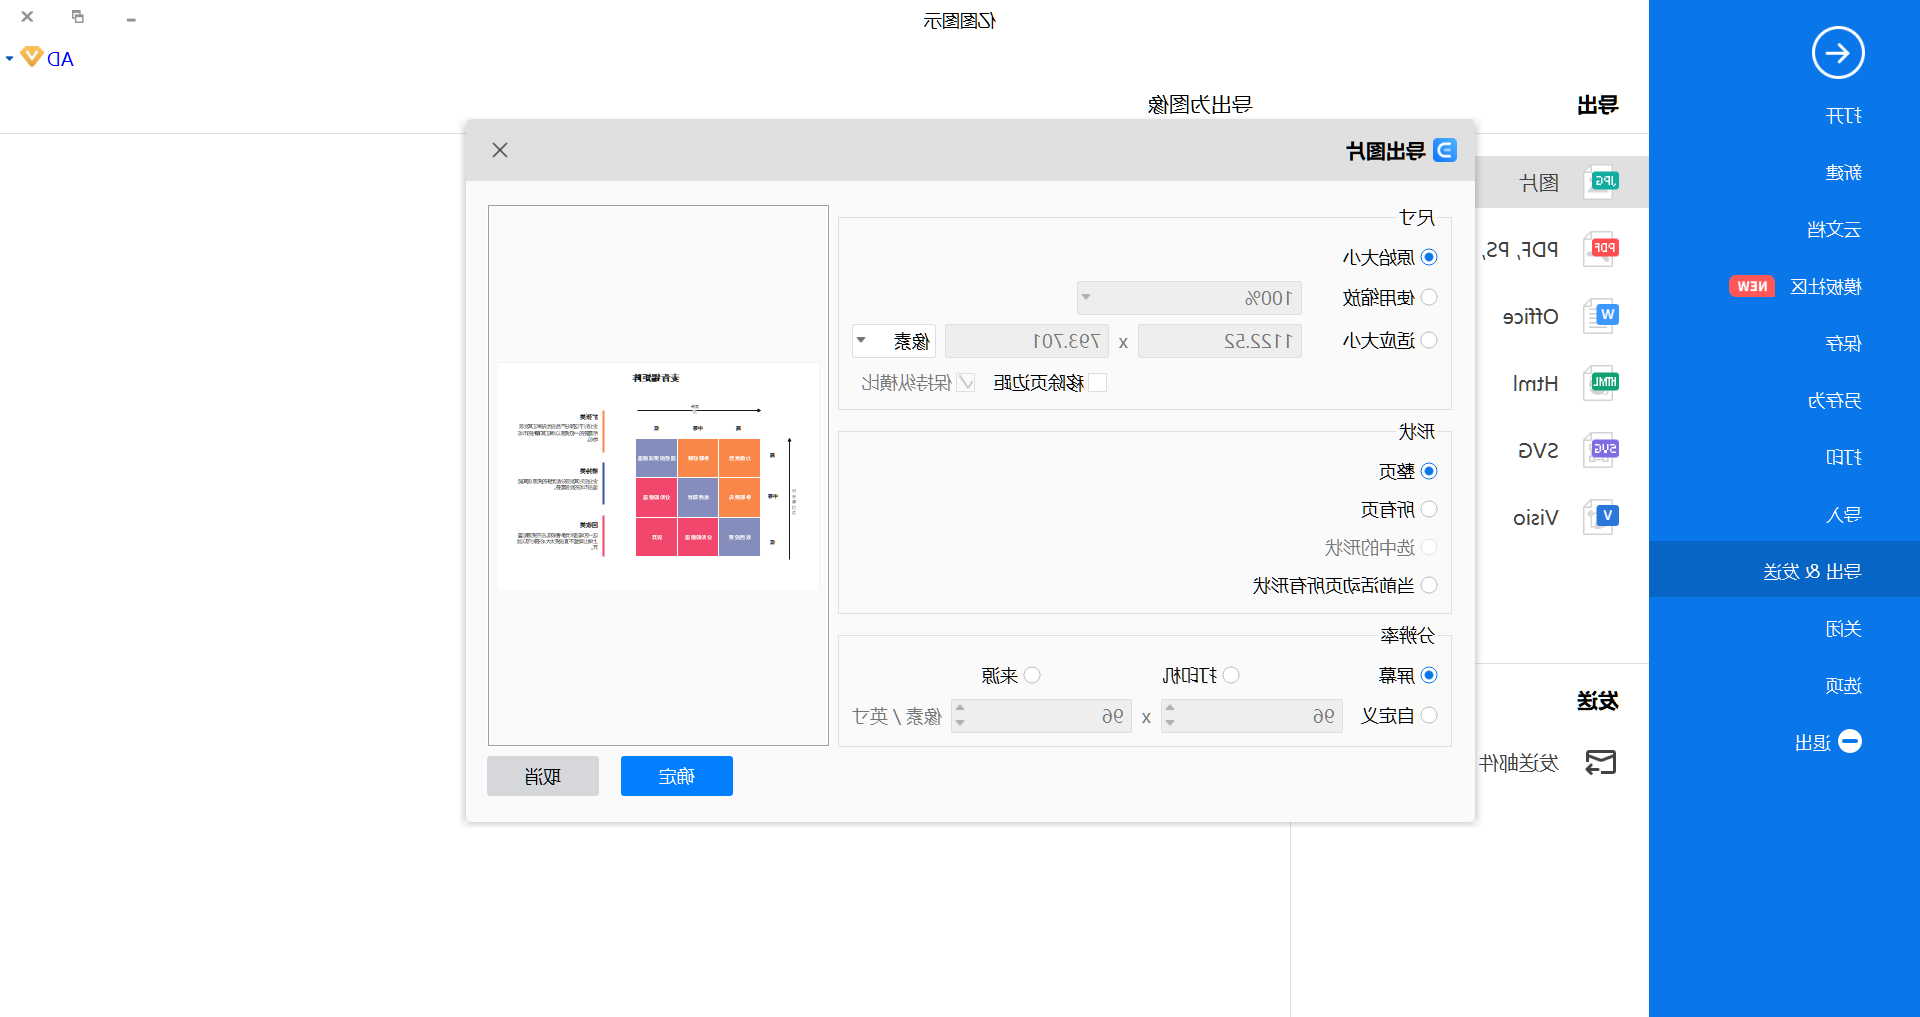
Task: Select the JPG 图片 export icon
Action: pos(1601,182)
